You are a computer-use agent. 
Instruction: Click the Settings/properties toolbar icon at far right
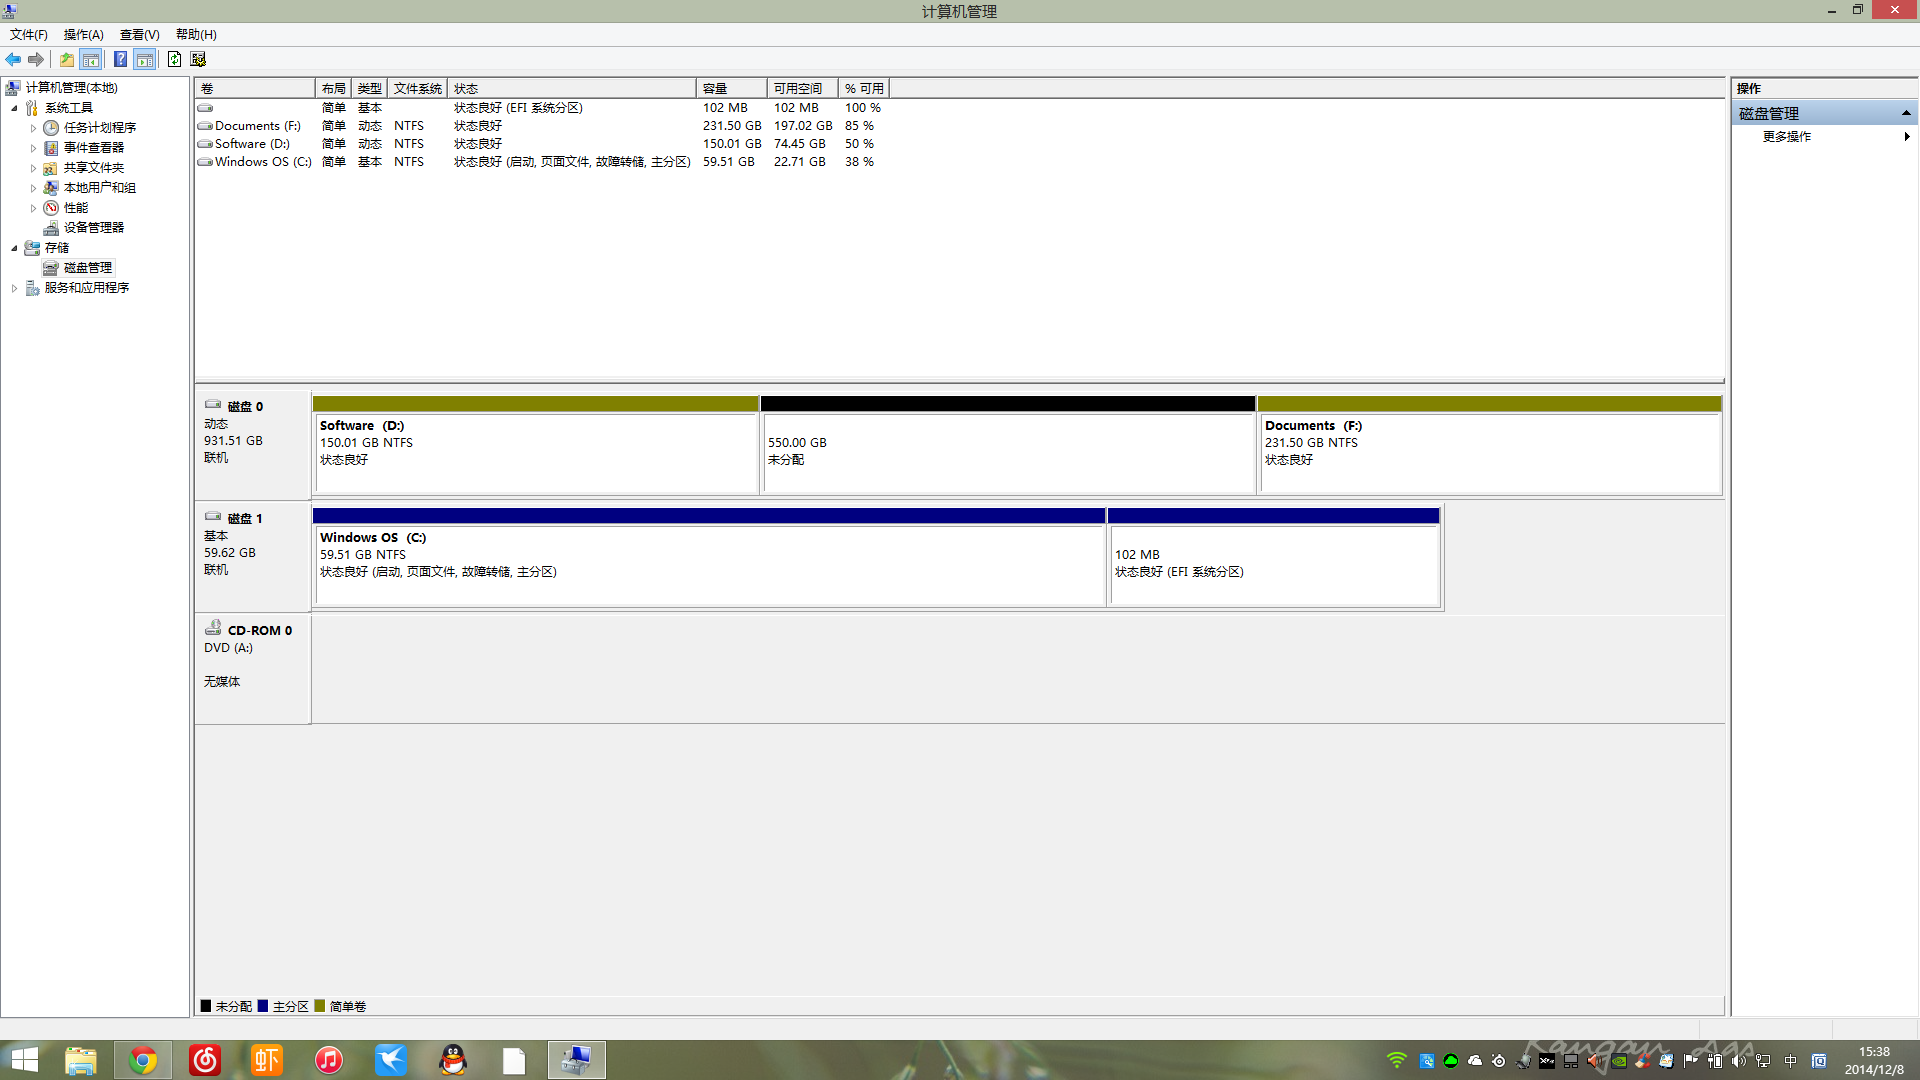[198, 60]
